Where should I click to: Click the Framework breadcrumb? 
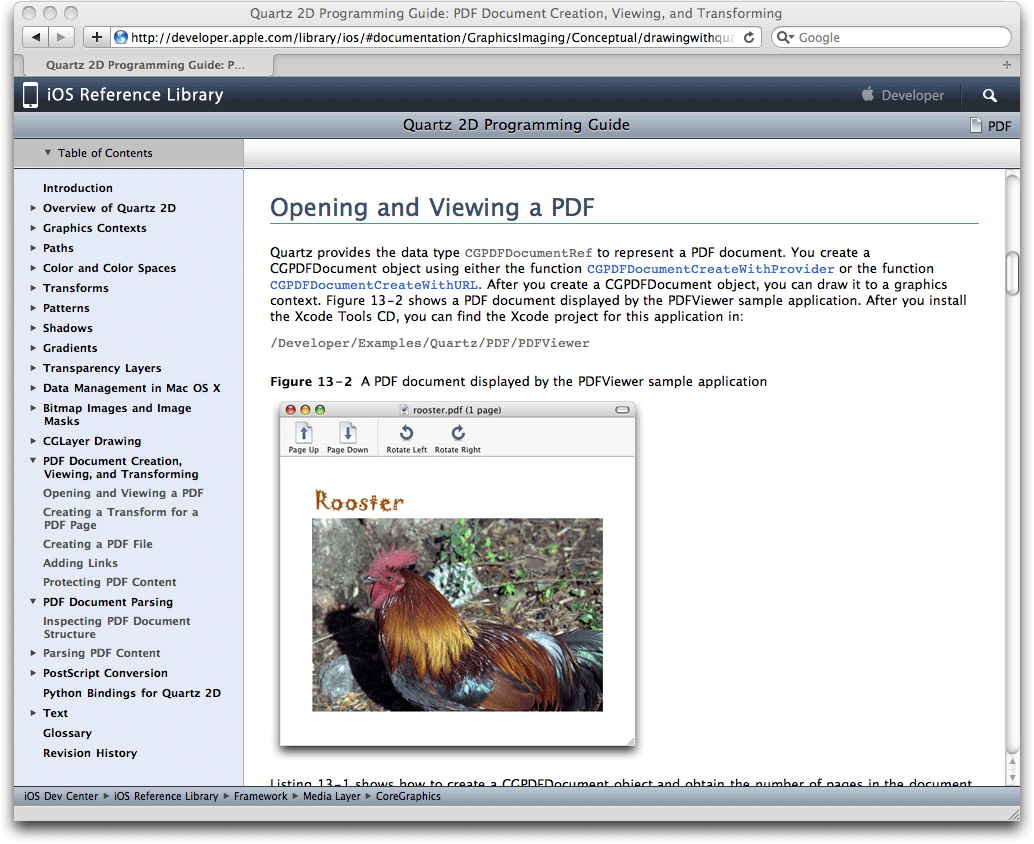coord(260,796)
